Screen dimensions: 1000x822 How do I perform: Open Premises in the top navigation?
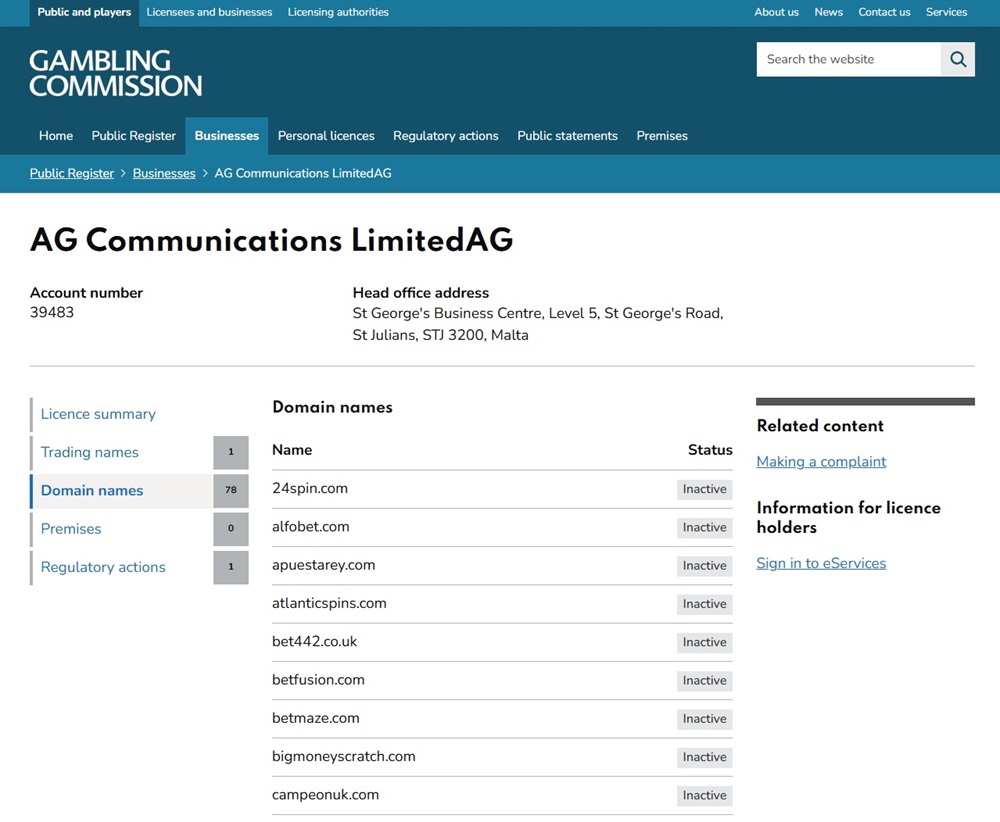point(662,136)
